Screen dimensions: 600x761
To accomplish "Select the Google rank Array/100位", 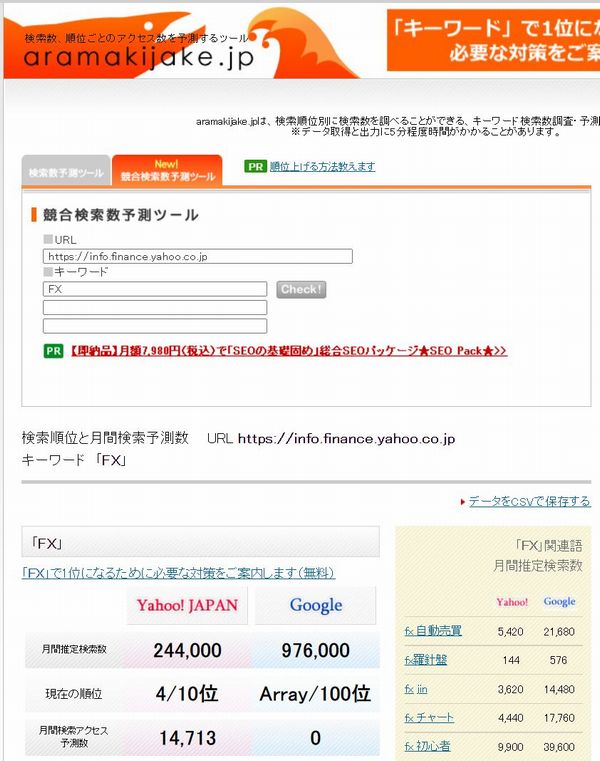I will tap(316, 694).
